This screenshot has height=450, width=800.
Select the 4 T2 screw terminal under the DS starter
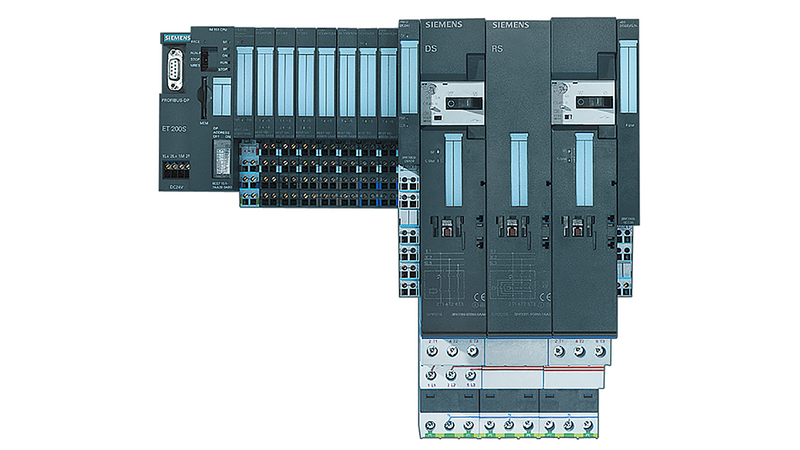click(453, 351)
